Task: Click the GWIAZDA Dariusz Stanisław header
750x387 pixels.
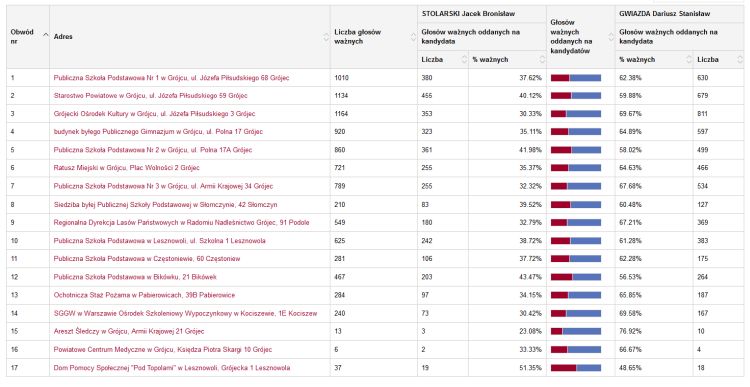Action: click(665, 14)
